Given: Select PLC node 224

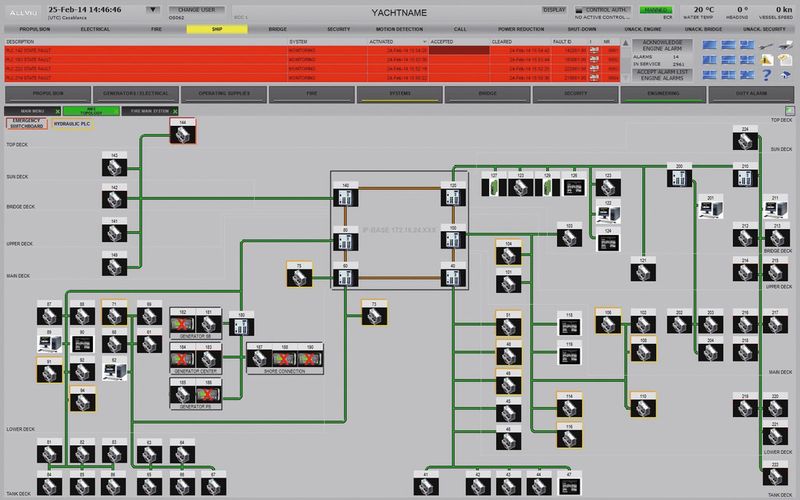Looking at the screenshot, I should 745,138.
